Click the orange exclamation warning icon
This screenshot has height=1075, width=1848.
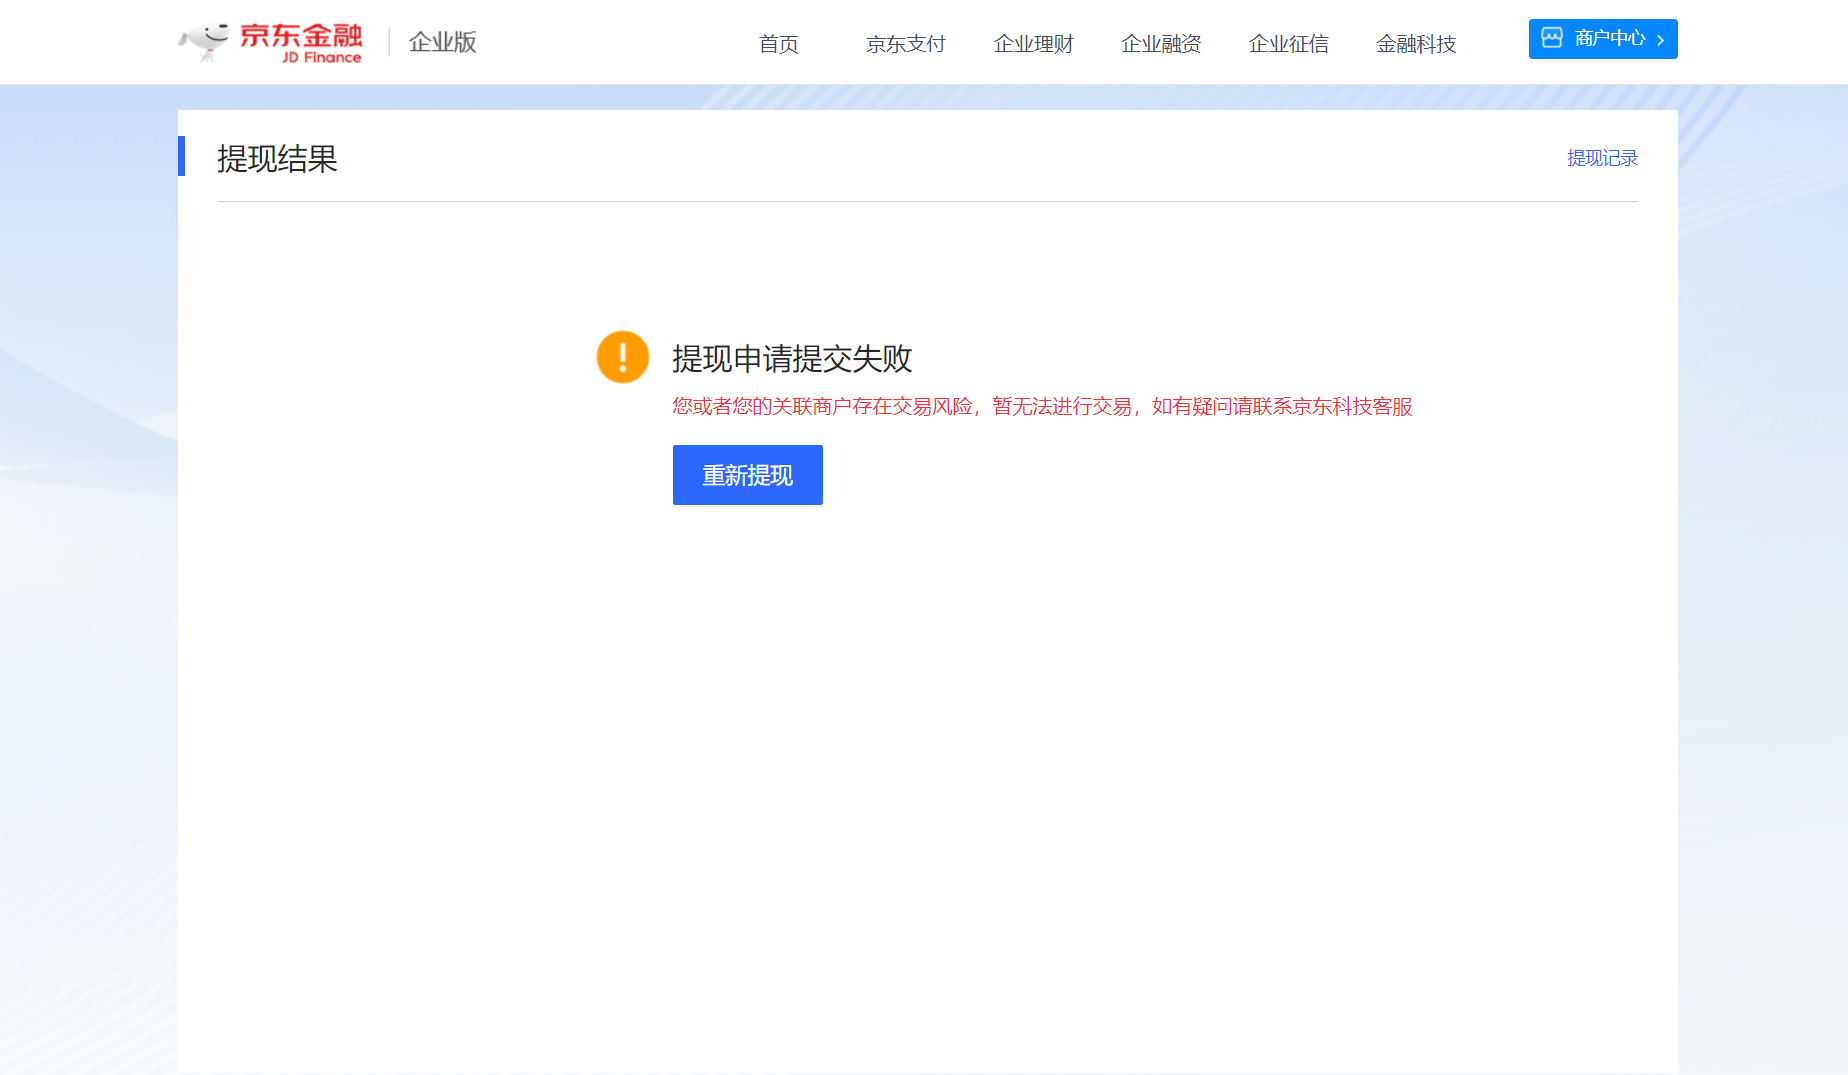tap(622, 357)
